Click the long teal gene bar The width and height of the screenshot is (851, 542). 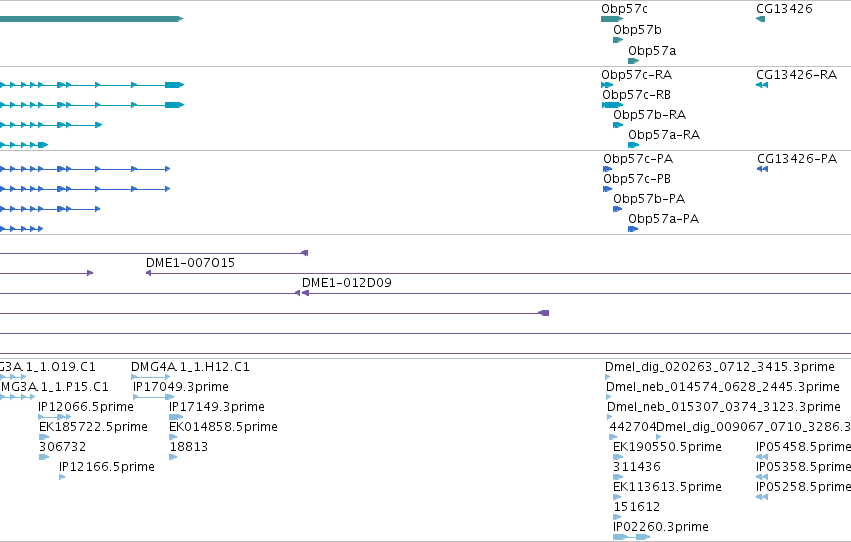tap(92, 19)
